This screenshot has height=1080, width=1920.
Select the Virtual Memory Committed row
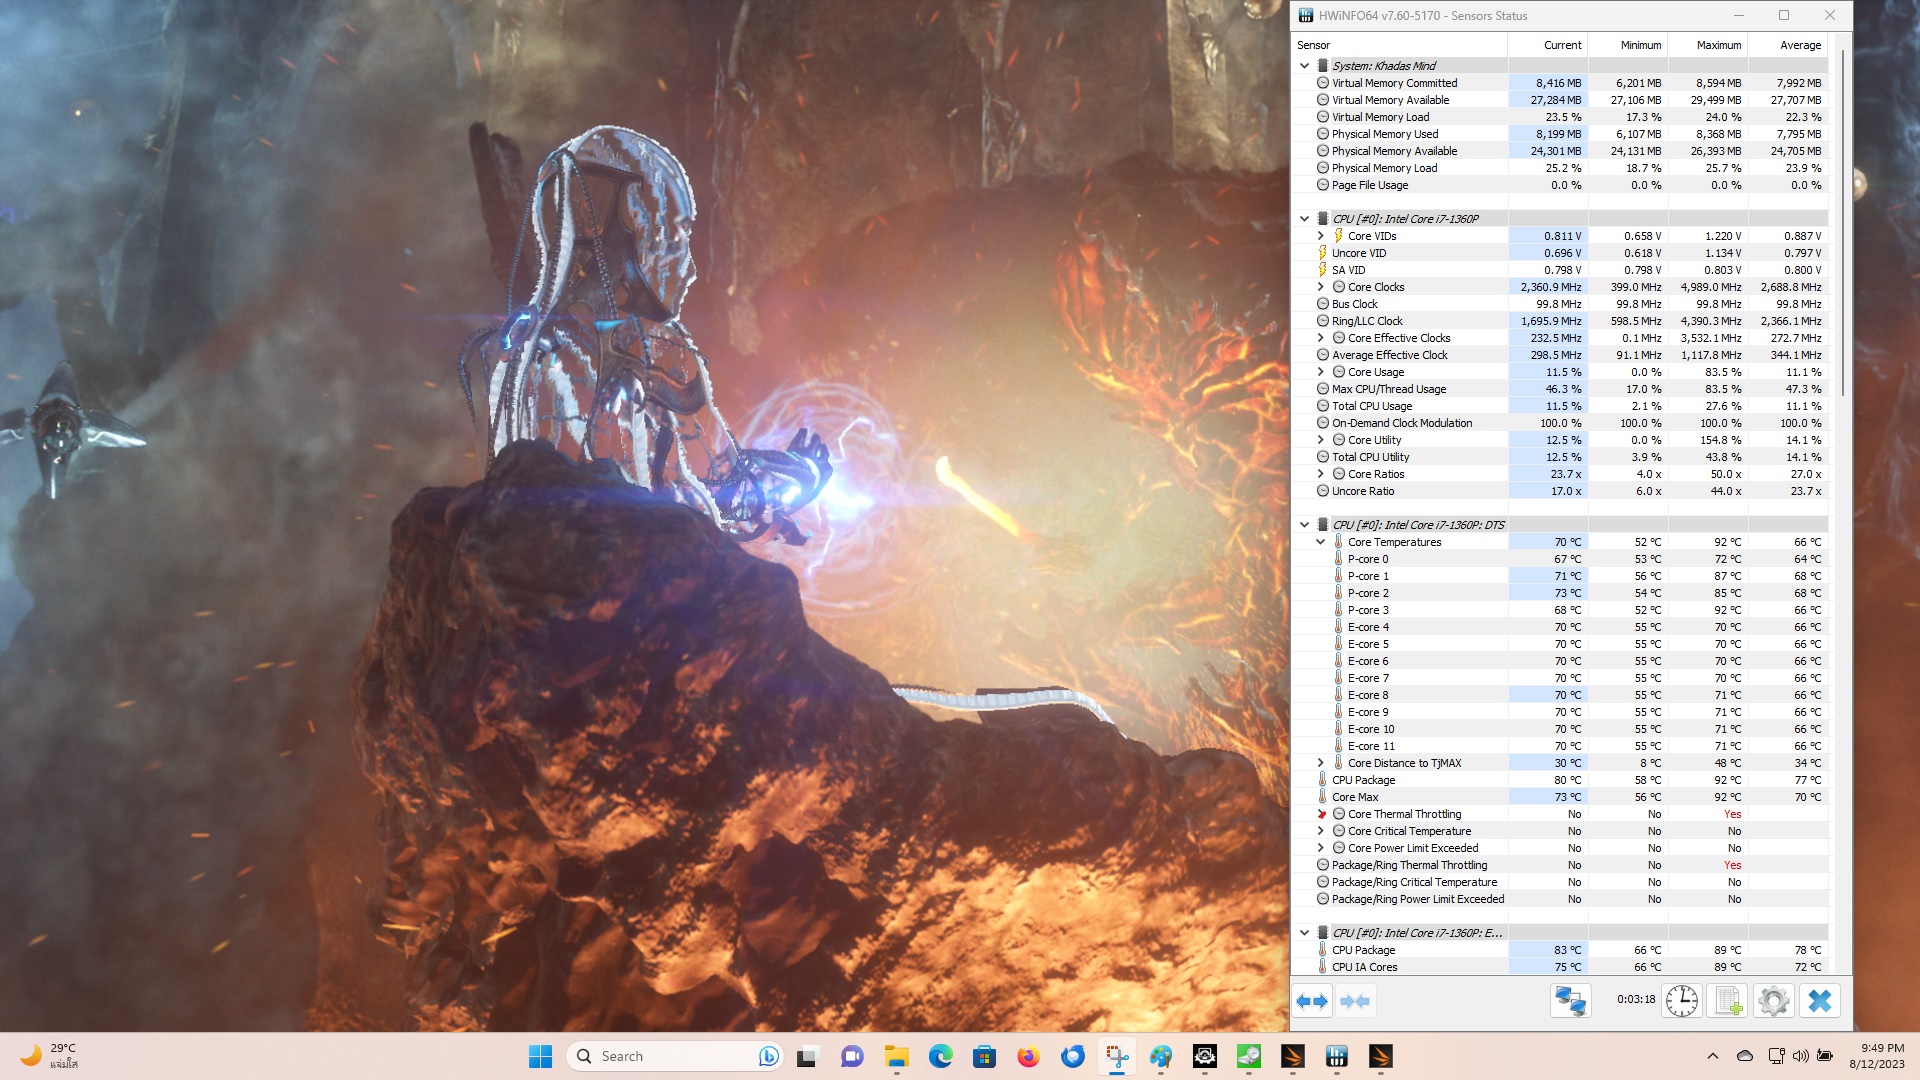[x=1560, y=83]
